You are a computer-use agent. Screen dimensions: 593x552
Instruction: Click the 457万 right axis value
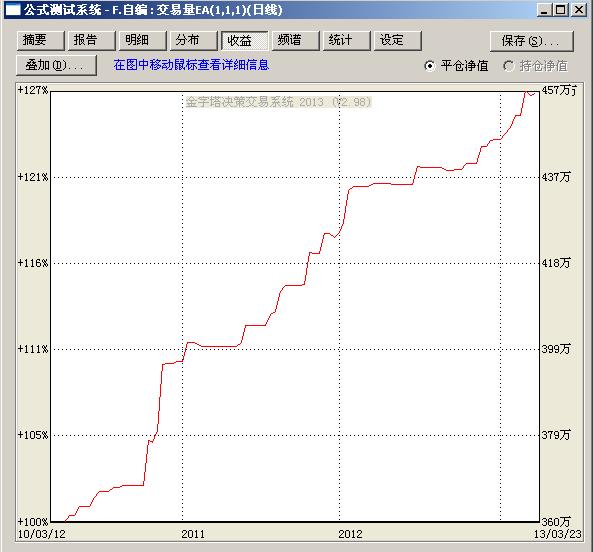559,90
